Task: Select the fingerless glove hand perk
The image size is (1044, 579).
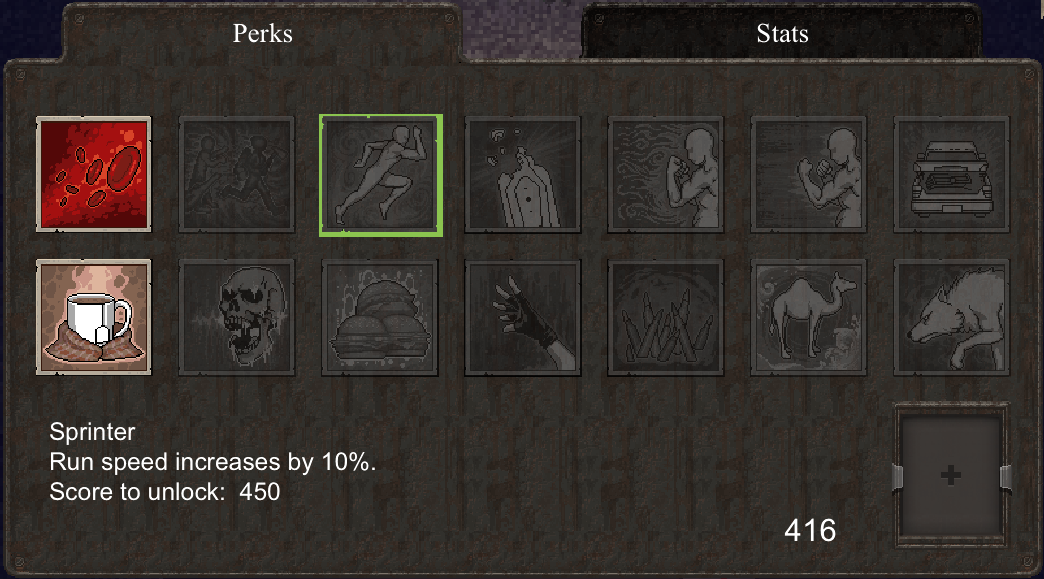Action: coord(523,317)
